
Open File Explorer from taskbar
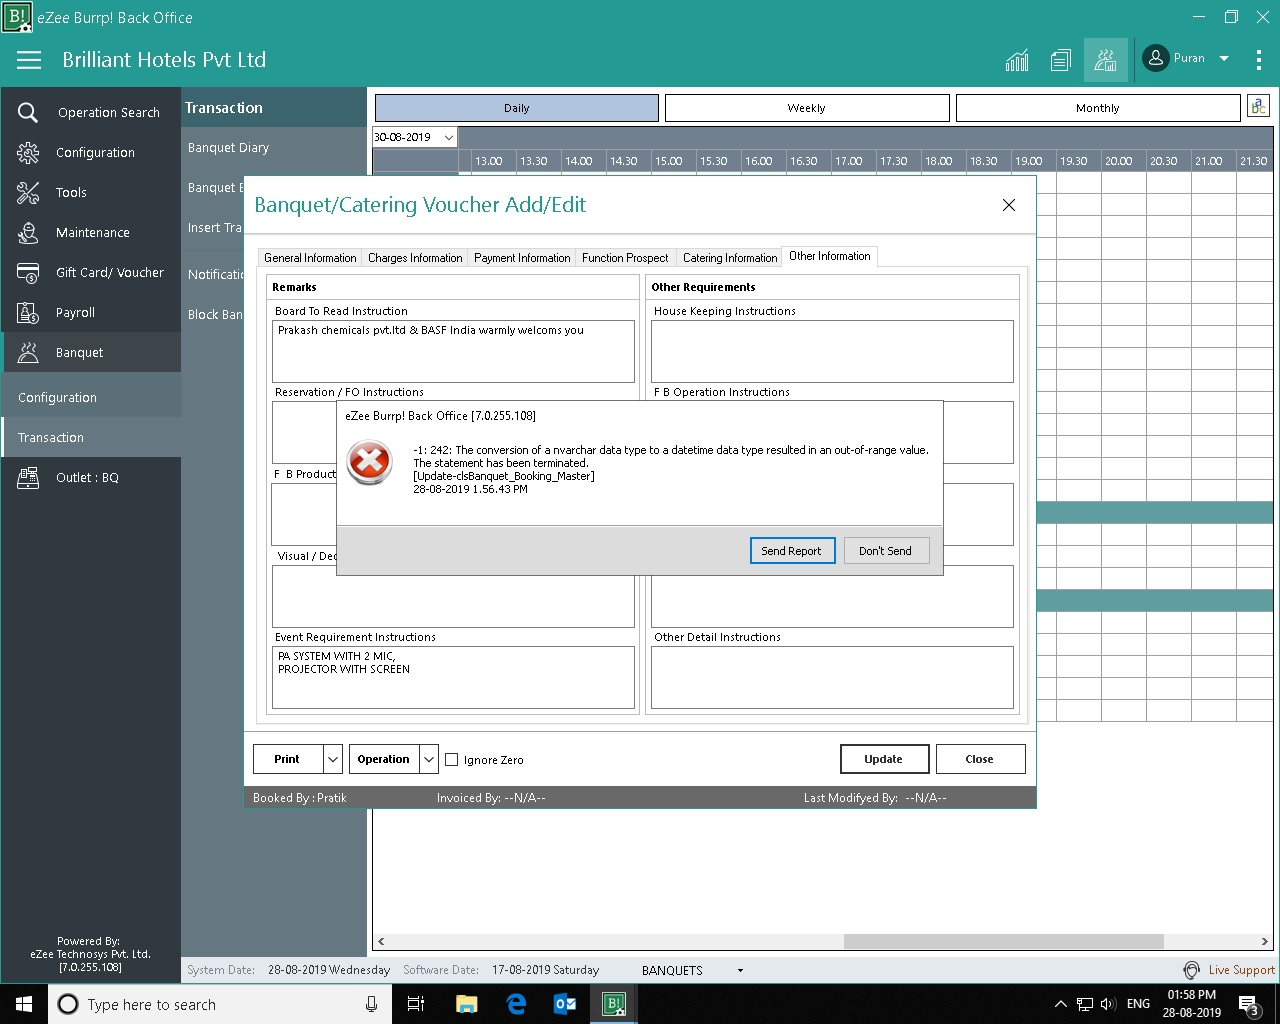coord(466,1004)
